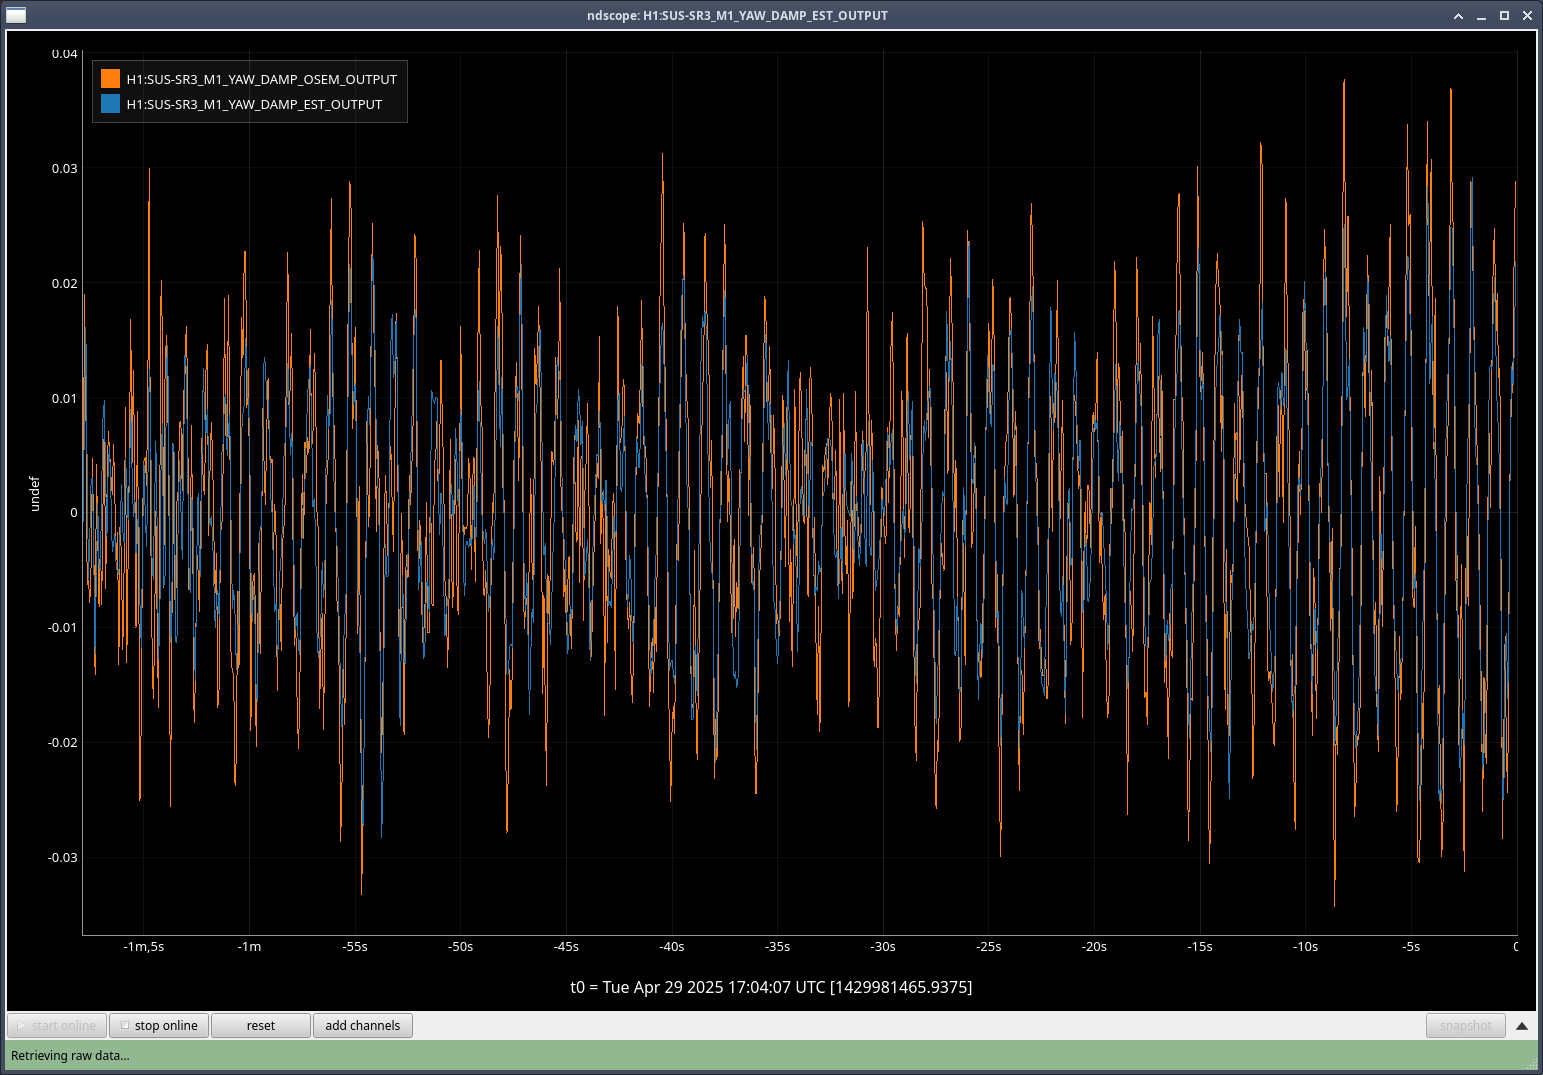
Task: Click the shade window up-arrow in the title bar
Action: tap(1458, 15)
